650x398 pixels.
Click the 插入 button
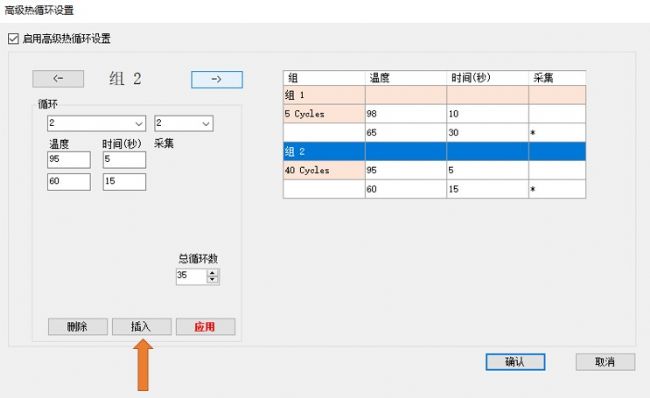(x=141, y=327)
